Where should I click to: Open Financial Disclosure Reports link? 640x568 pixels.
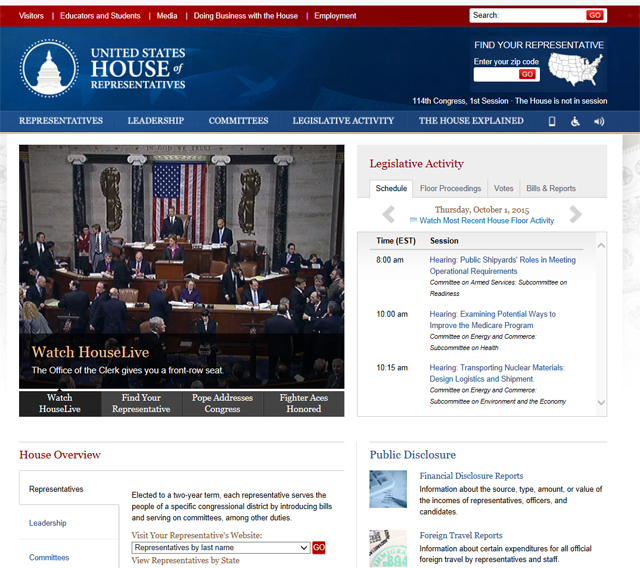[x=471, y=476]
